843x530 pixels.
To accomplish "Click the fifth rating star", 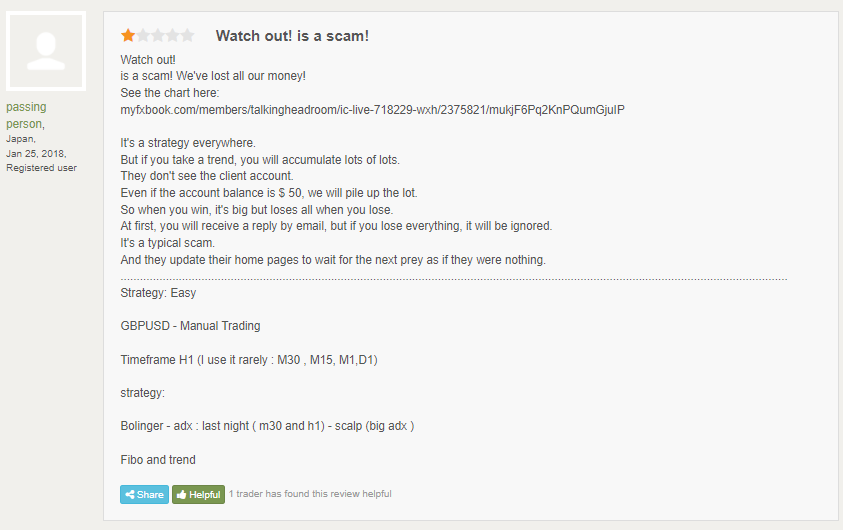I will 187,36.
